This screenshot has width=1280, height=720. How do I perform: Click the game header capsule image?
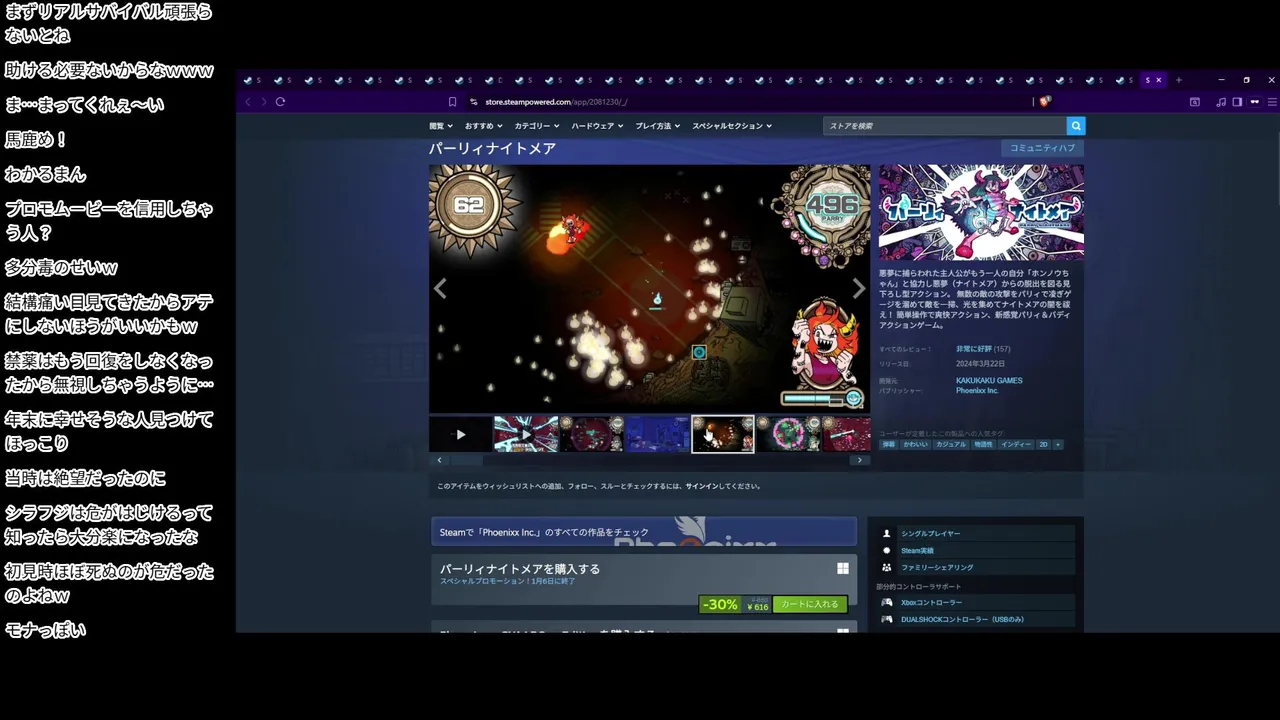[x=981, y=212]
